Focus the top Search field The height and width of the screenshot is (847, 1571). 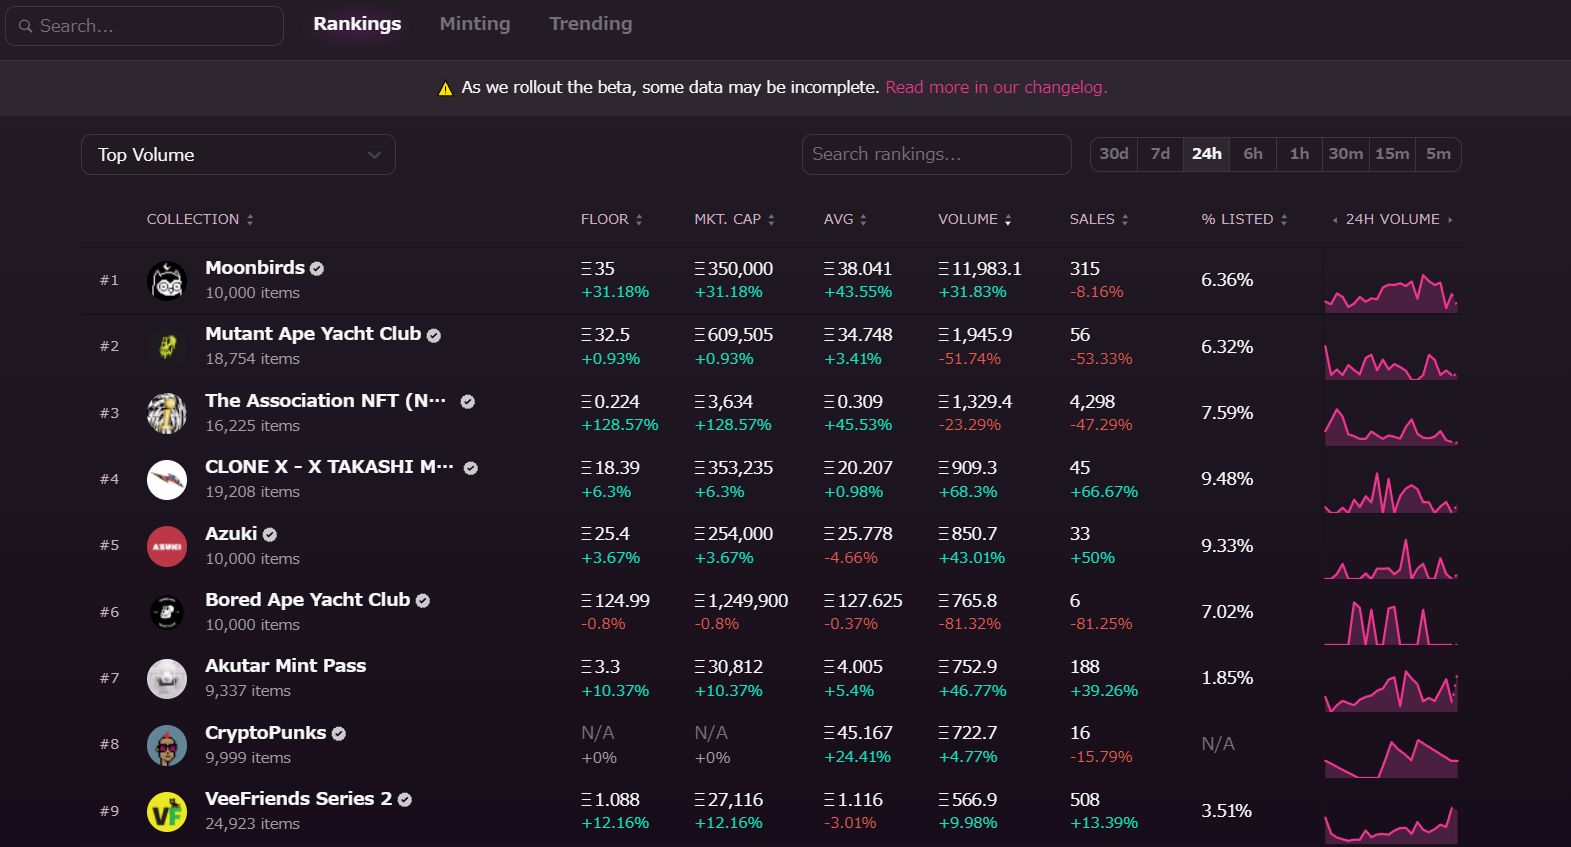[x=145, y=26]
